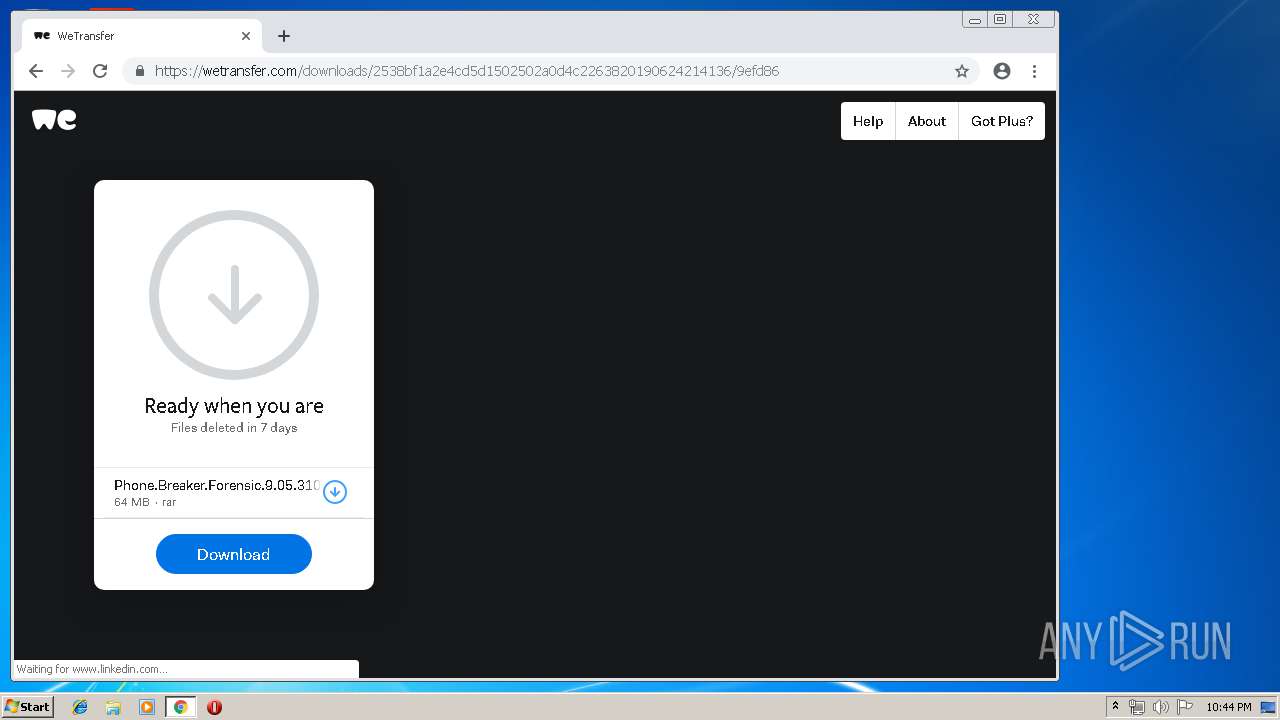The image size is (1280, 720).
Task: Open Windows Explorer folder icon in taskbar
Action: tap(113, 707)
